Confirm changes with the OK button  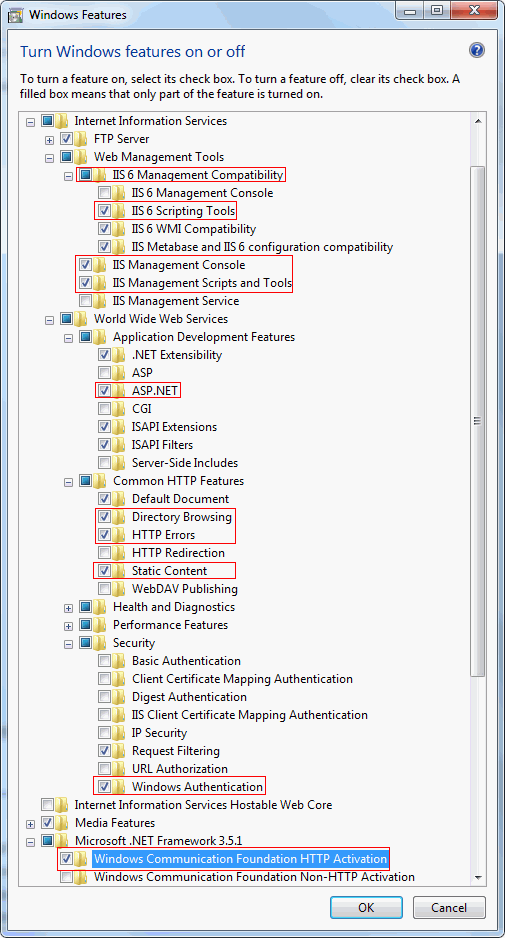point(366,907)
